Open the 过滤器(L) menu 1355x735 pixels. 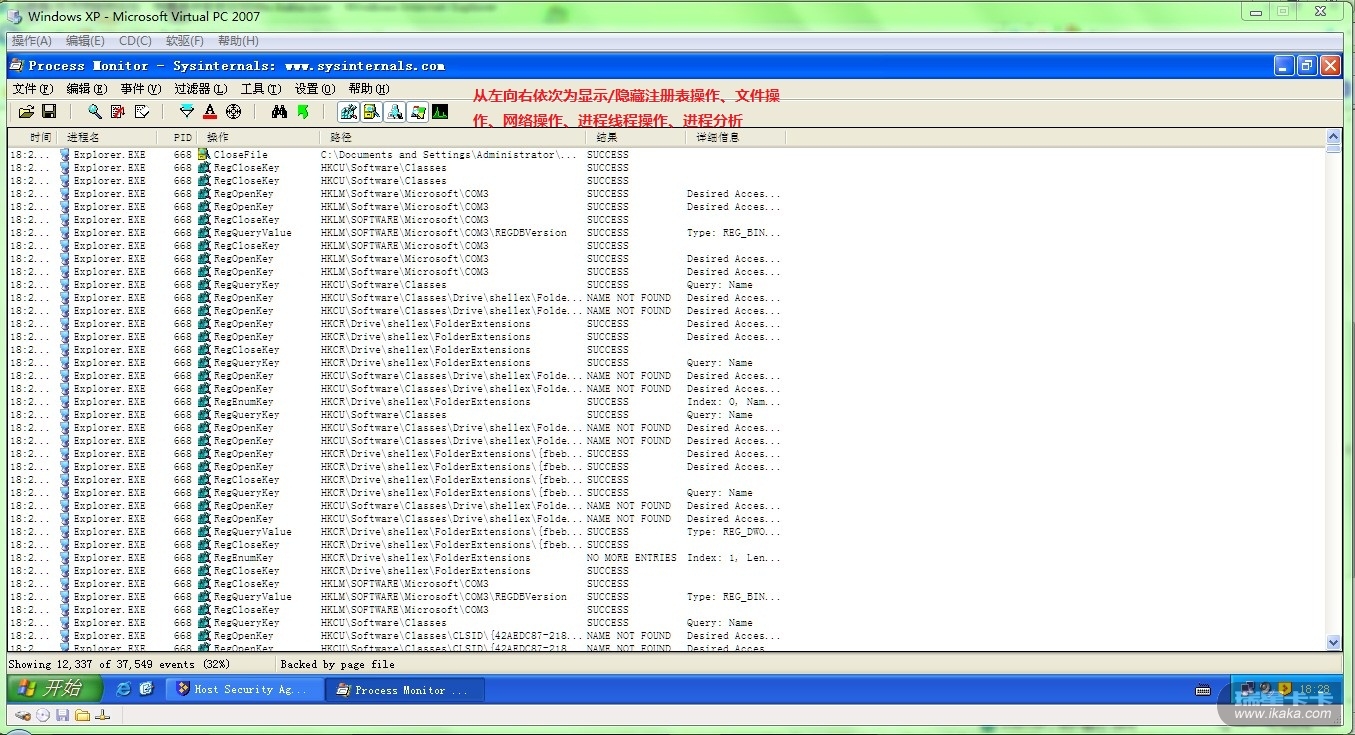click(200, 89)
